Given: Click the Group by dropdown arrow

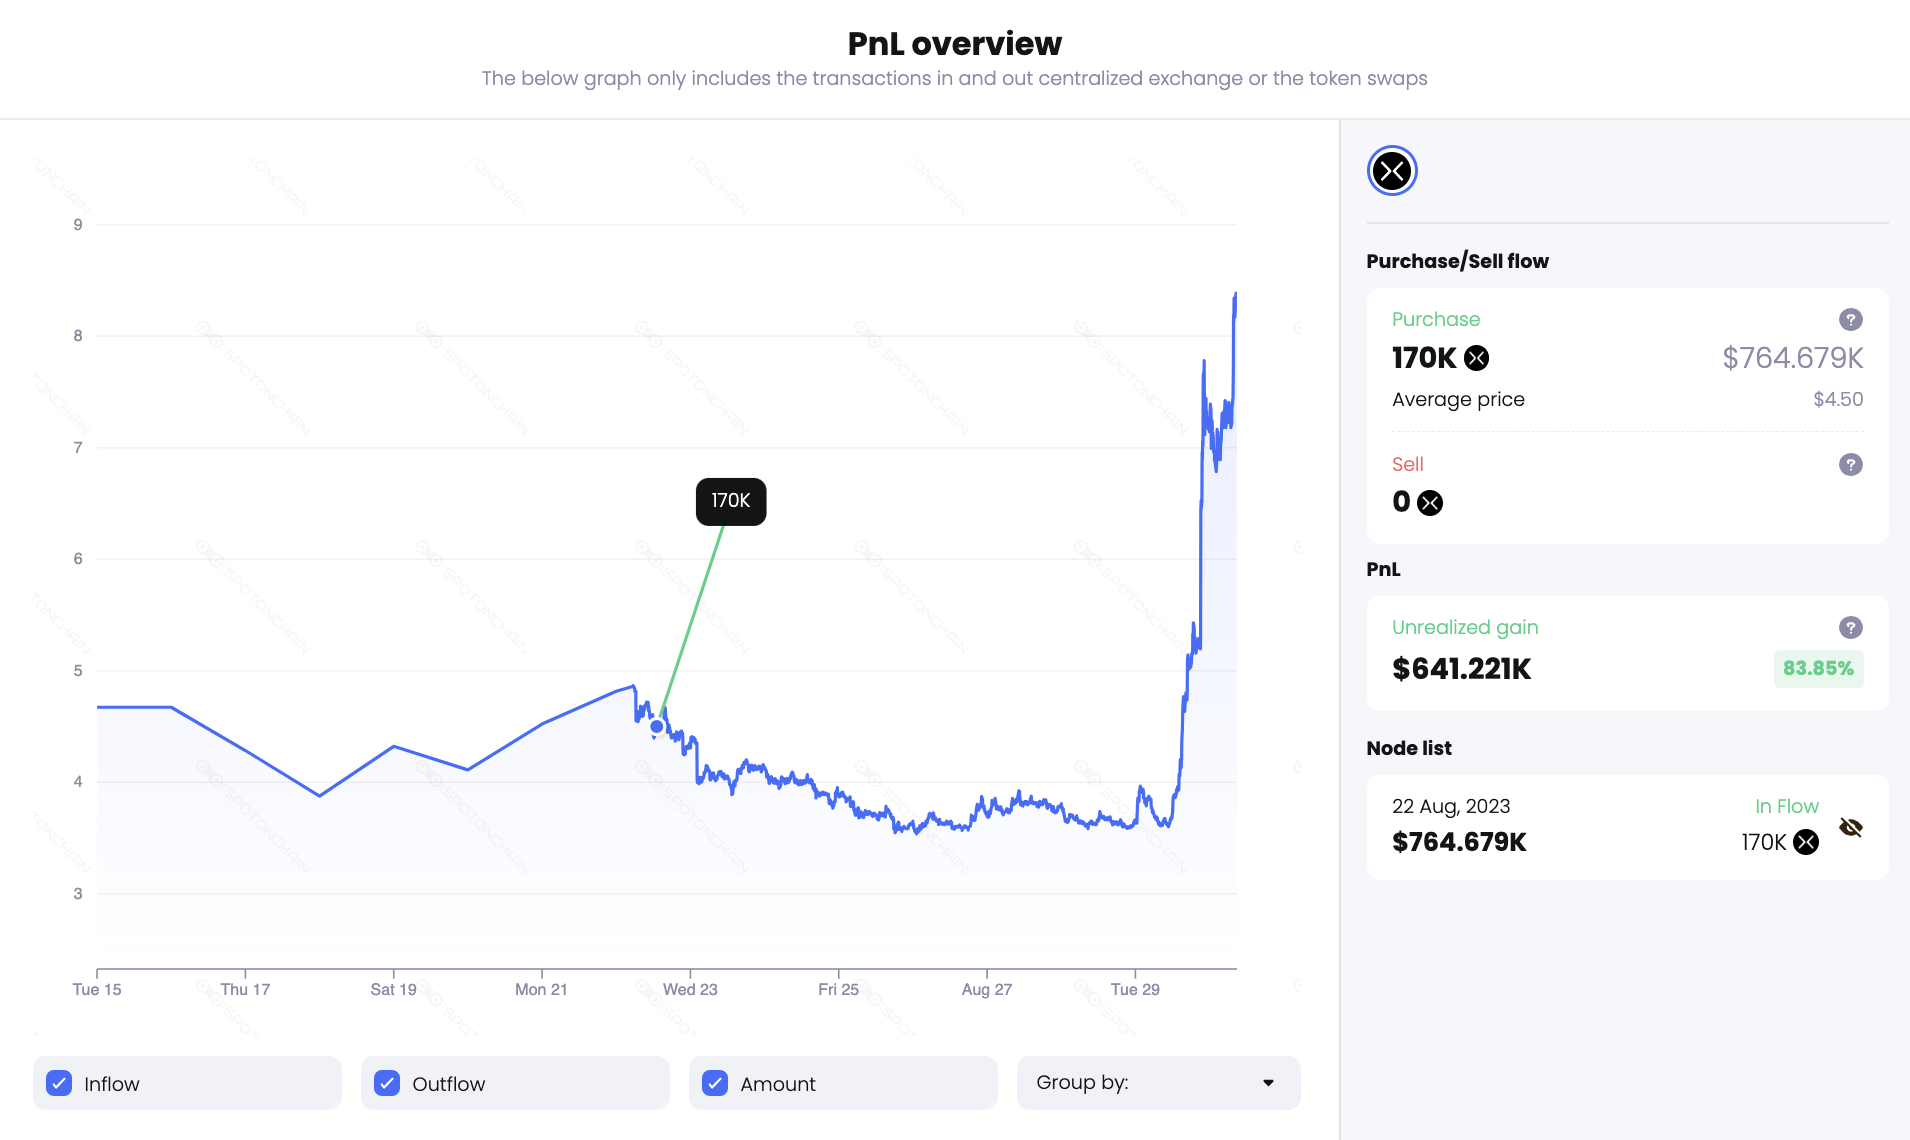Looking at the screenshot, I should pos(1268,1083).
